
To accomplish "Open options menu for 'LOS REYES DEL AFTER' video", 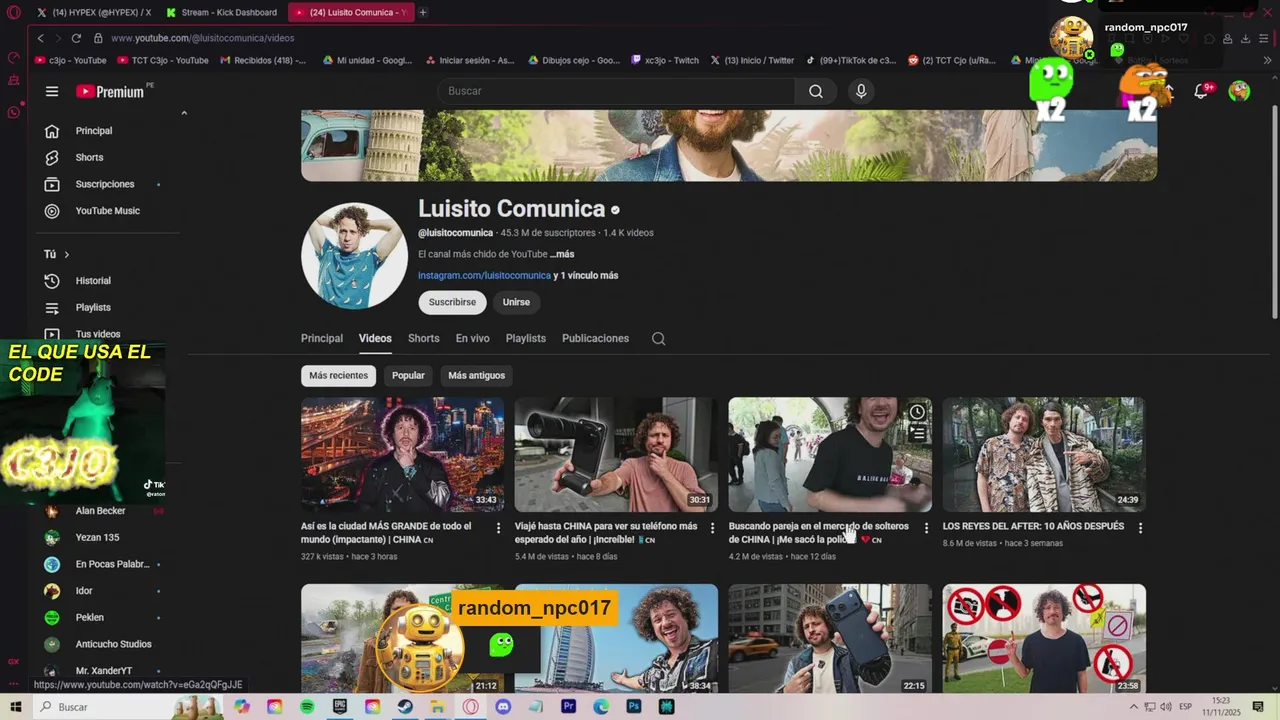I will pyautogui.click(x=1140, y=527).
